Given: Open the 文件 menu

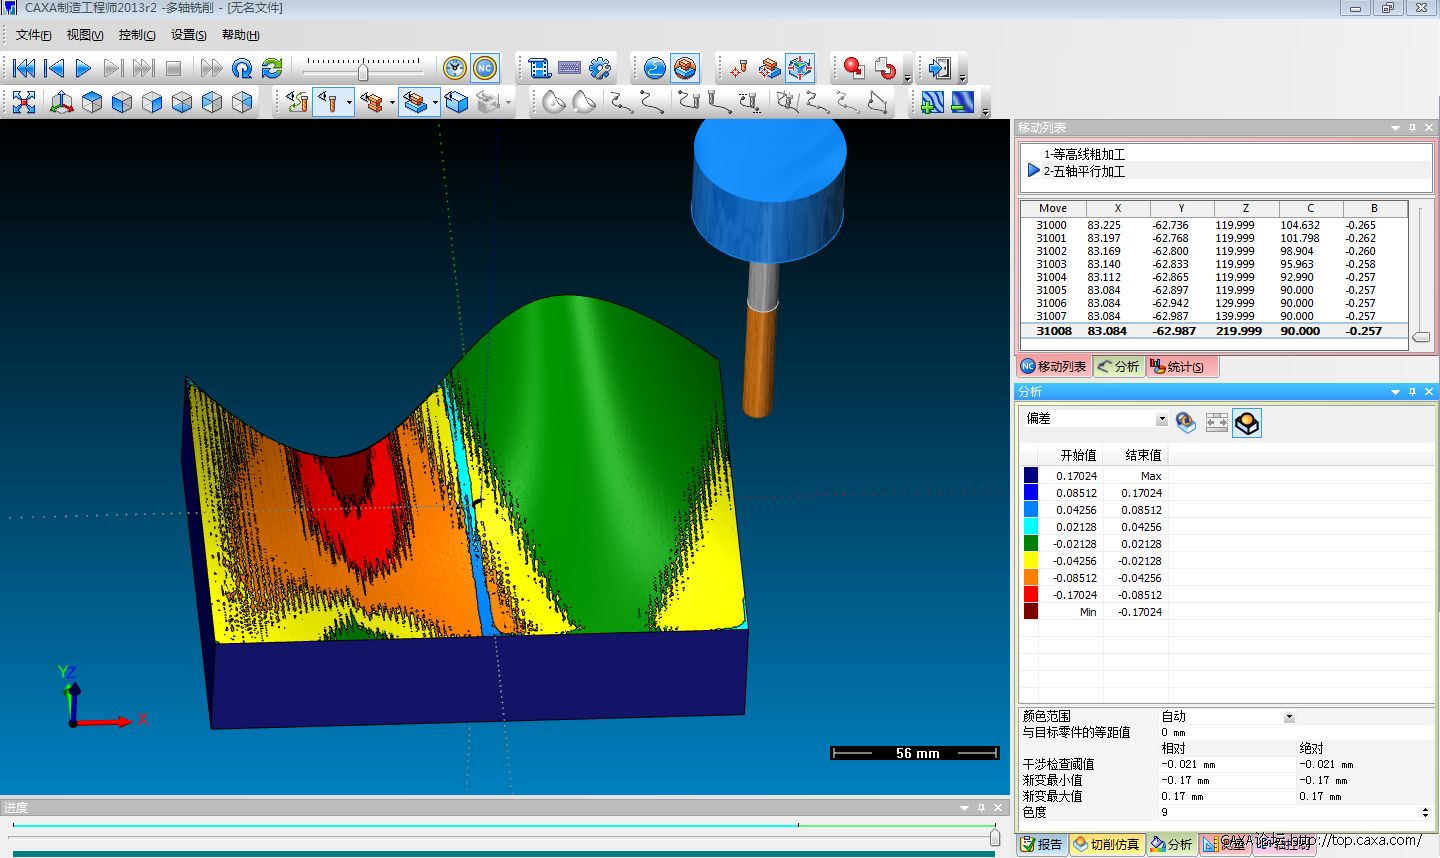Looking at the screenshot, I should 33,35.
